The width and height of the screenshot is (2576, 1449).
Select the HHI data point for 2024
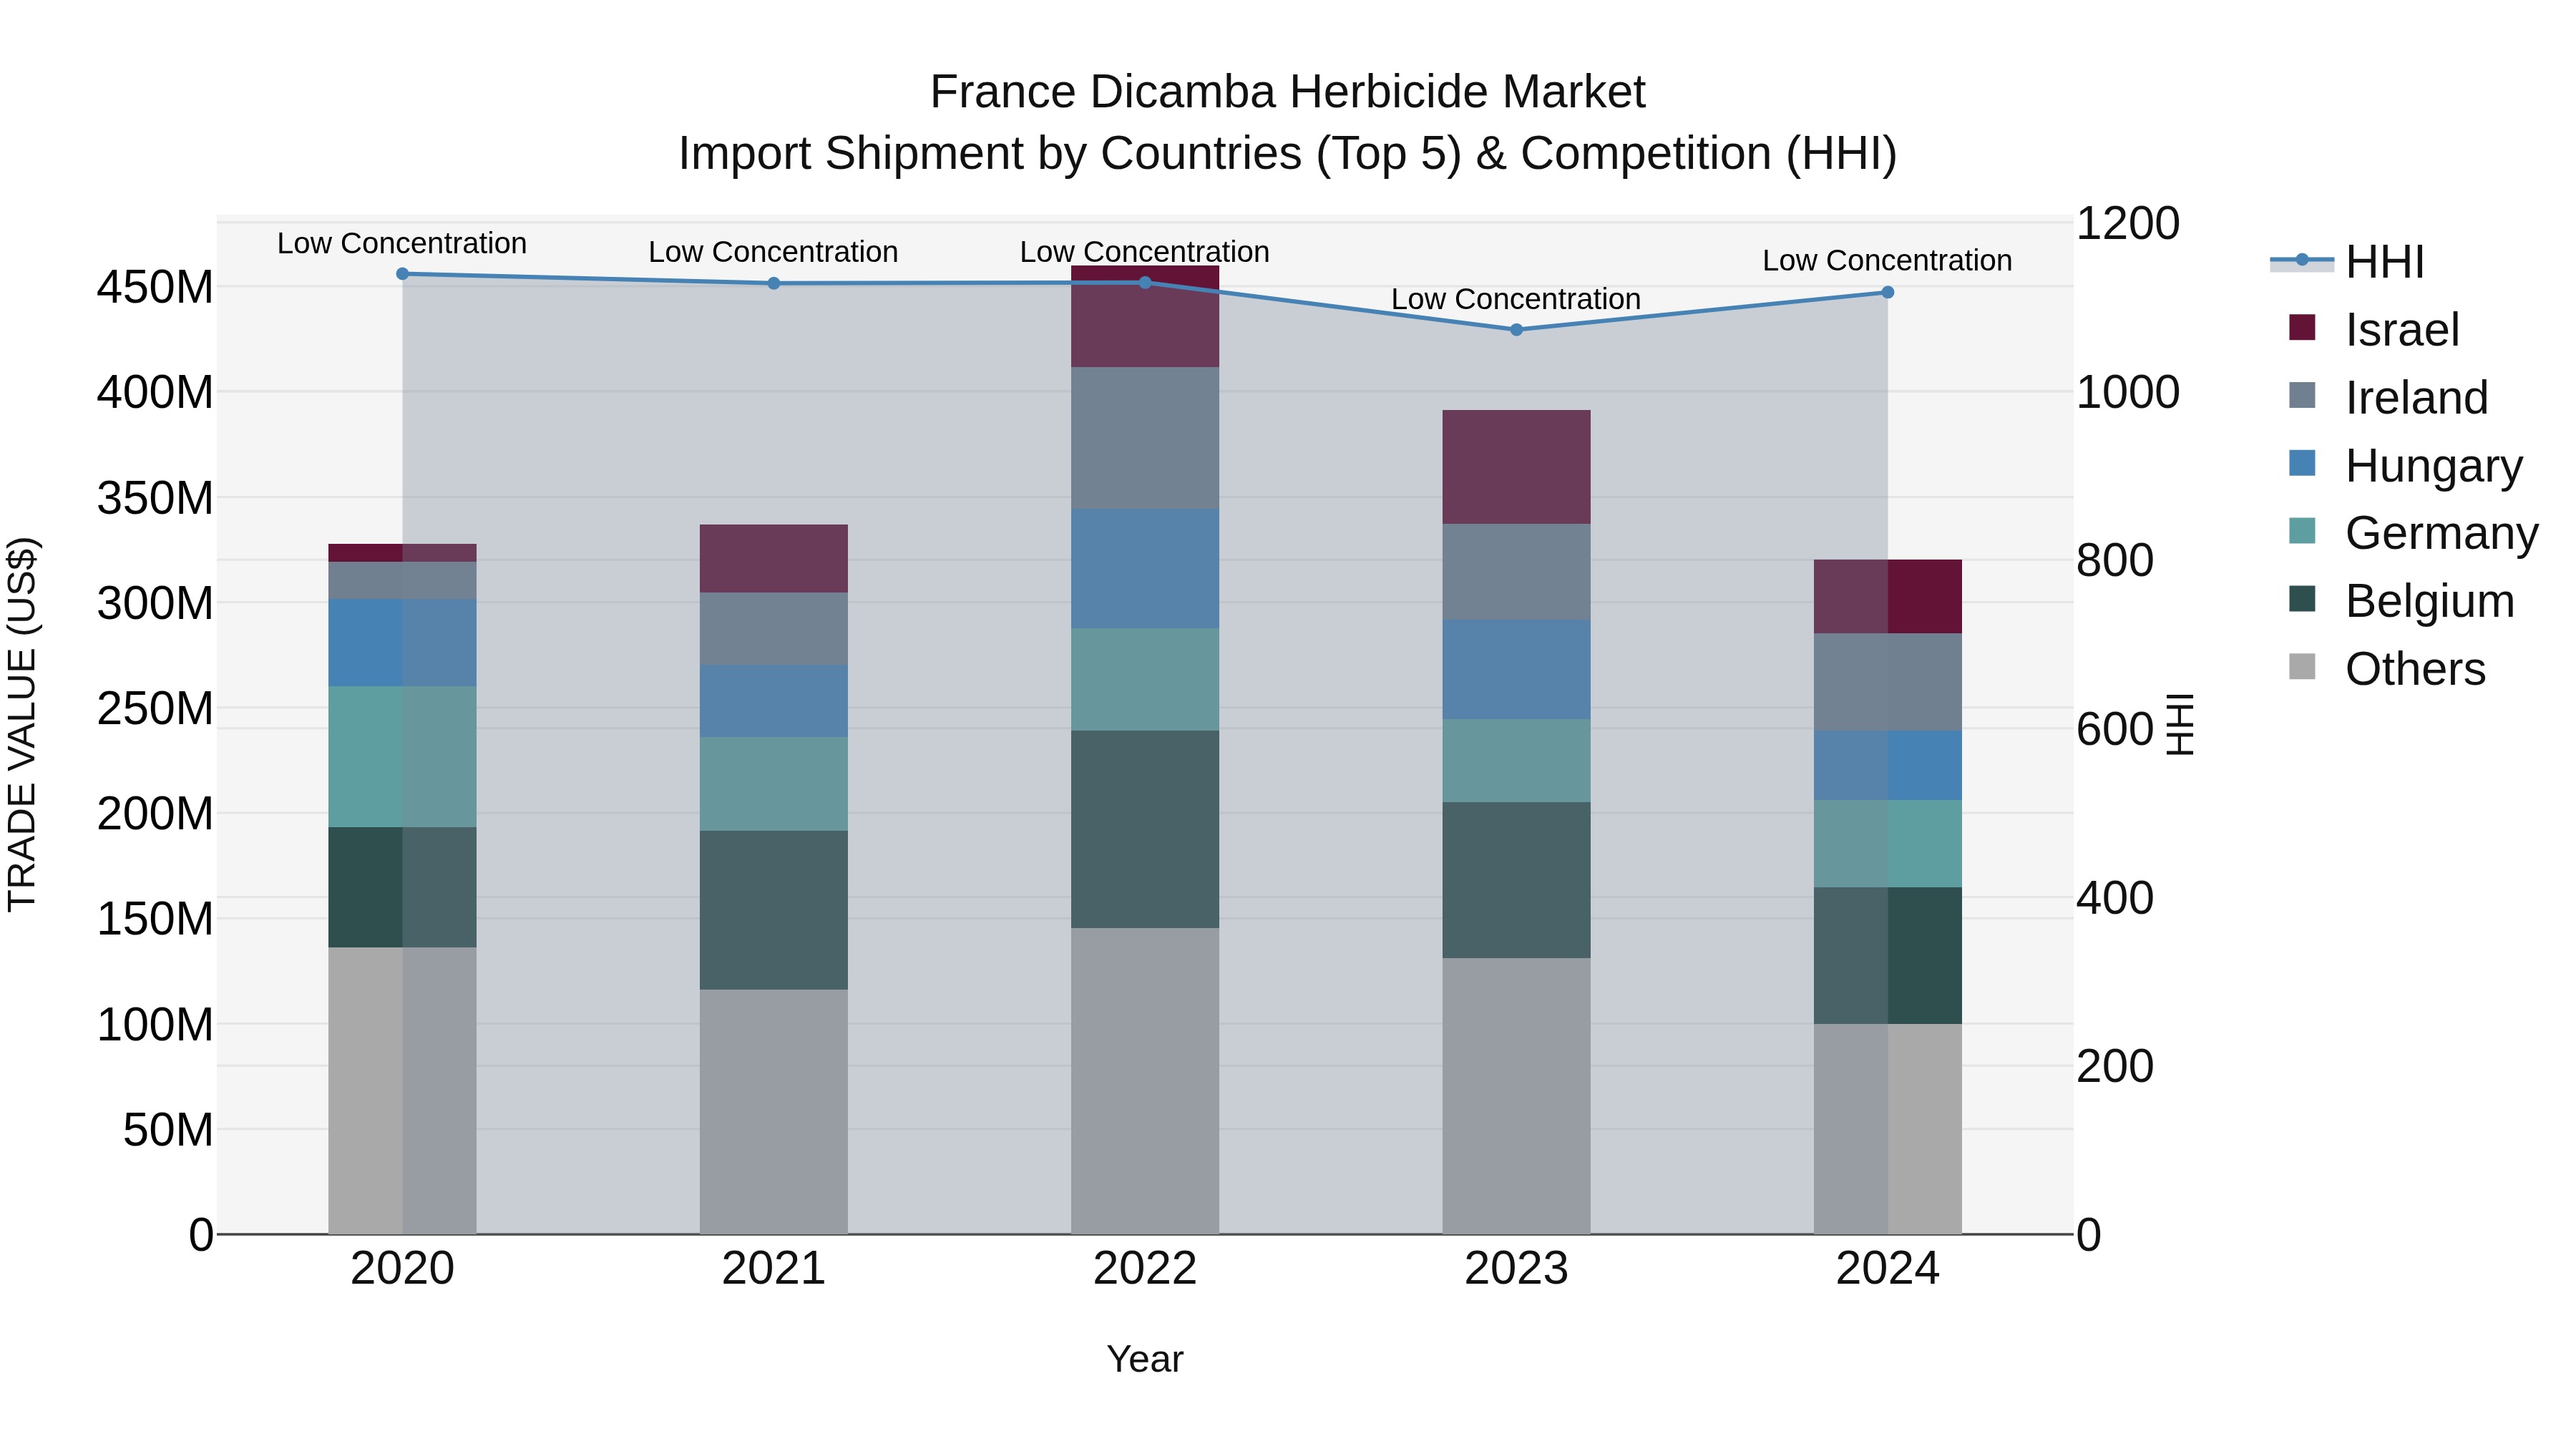click(x=1888, y=293)
